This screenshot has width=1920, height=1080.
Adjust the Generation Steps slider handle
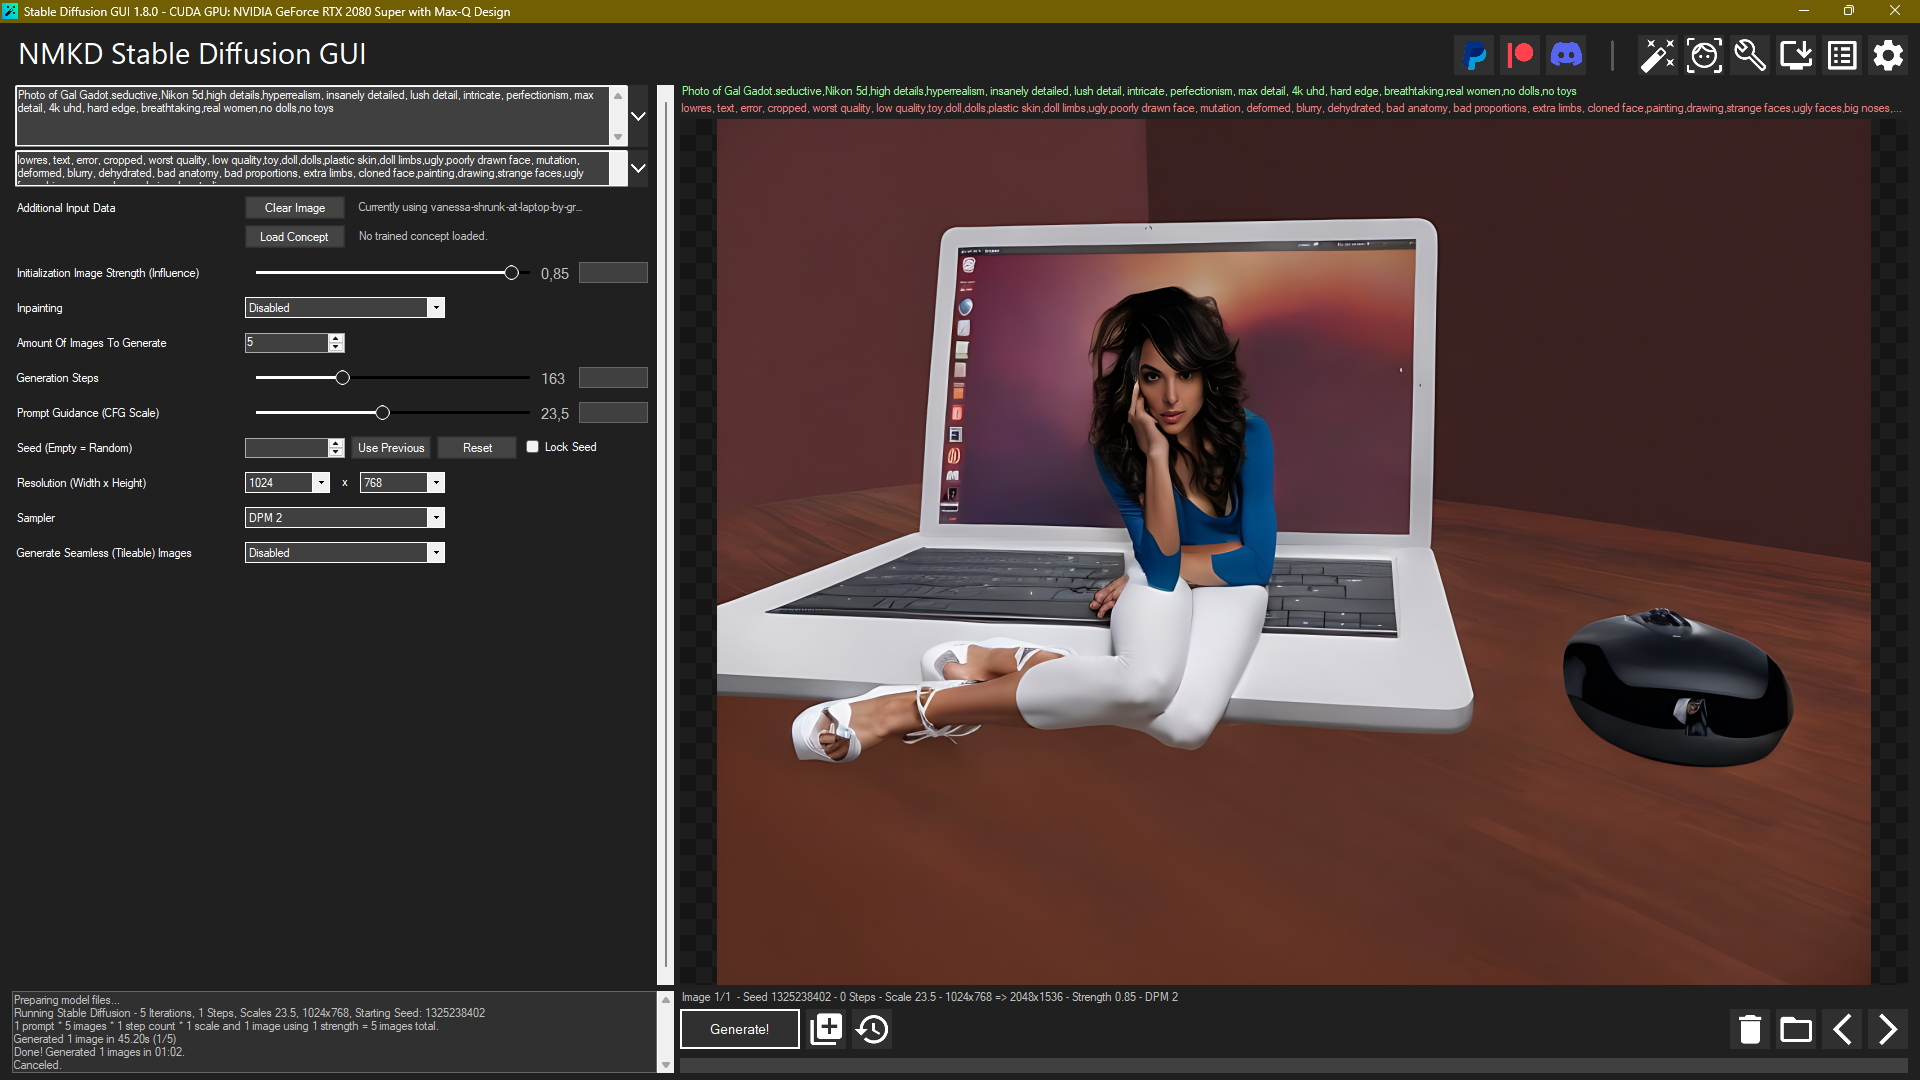(343, 378)
